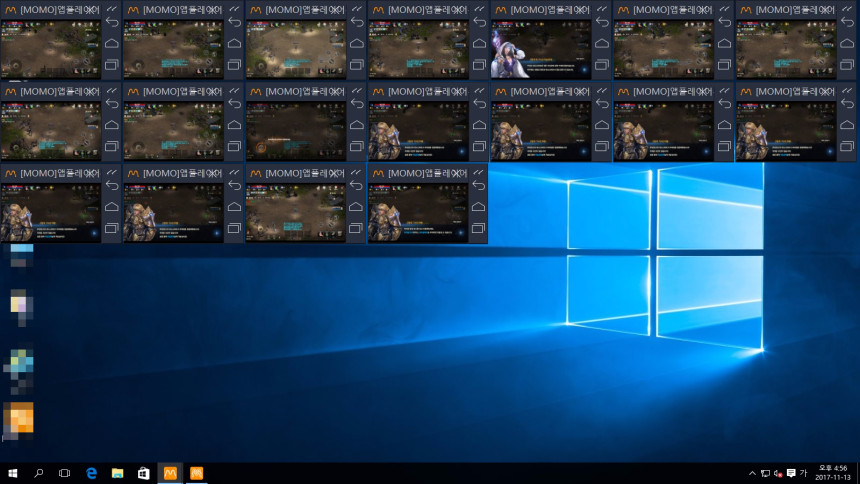The height and width of the screenshot is (484, 860).
Task: Open Task View from the taskbar
Action: point(65,473)
